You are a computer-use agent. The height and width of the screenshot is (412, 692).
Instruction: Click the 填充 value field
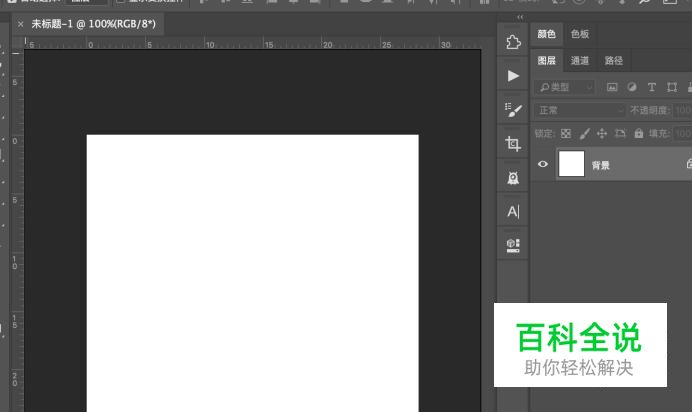click(683, 133)
